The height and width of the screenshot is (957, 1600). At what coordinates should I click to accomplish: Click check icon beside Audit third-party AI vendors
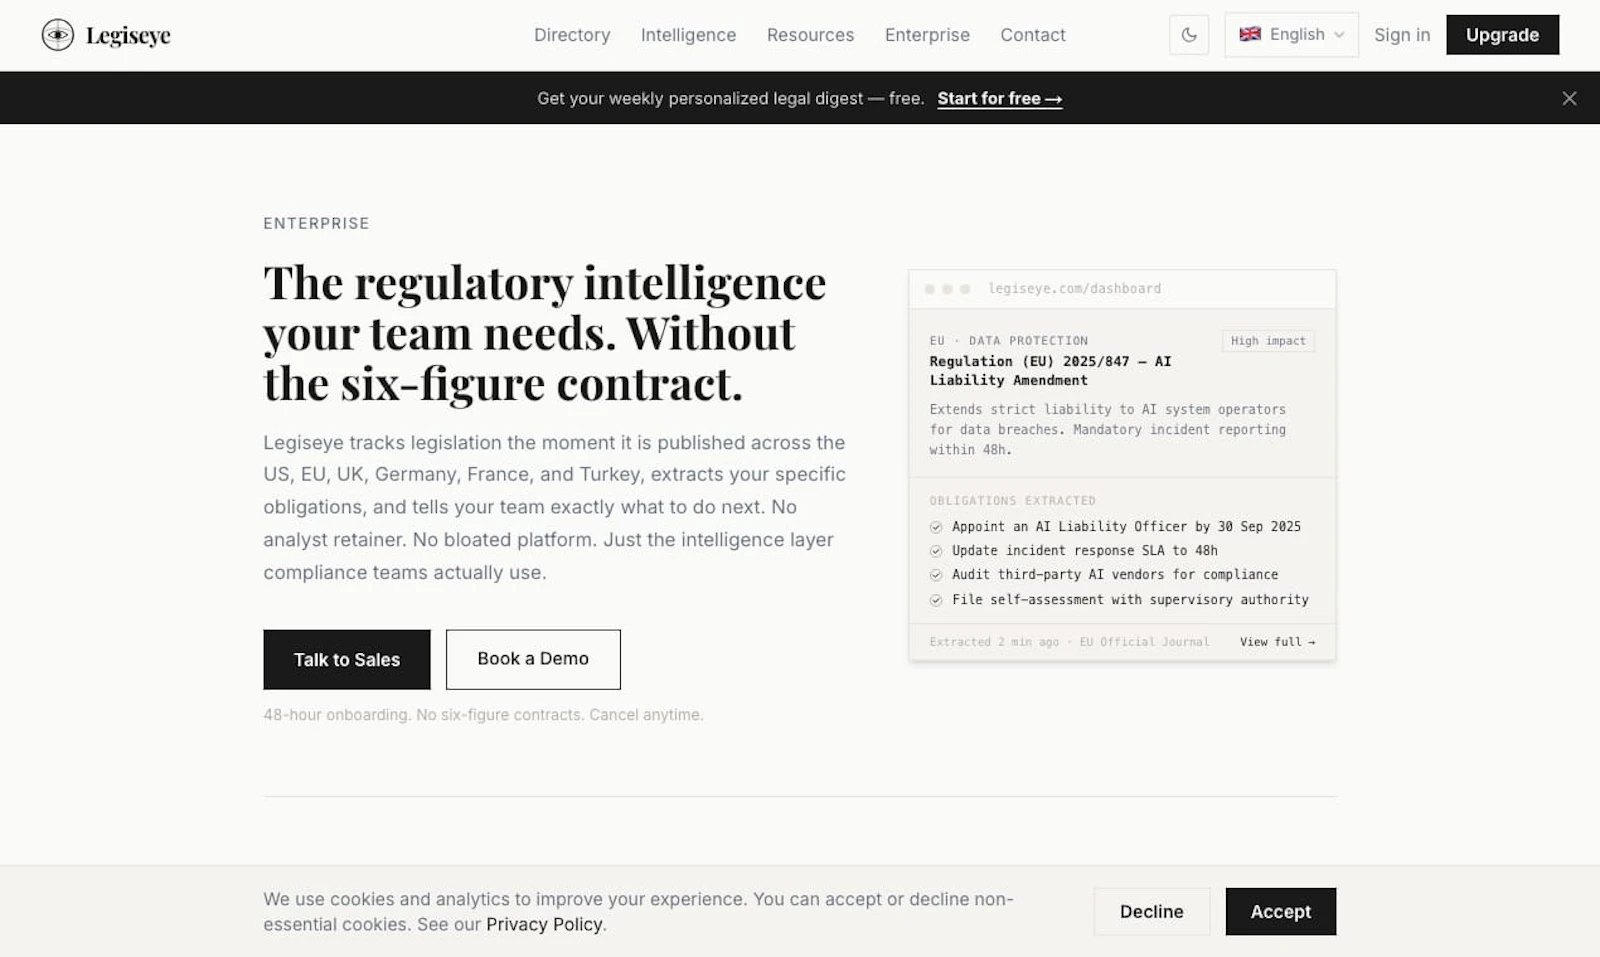pyautogui.click(x=936, y=575)
